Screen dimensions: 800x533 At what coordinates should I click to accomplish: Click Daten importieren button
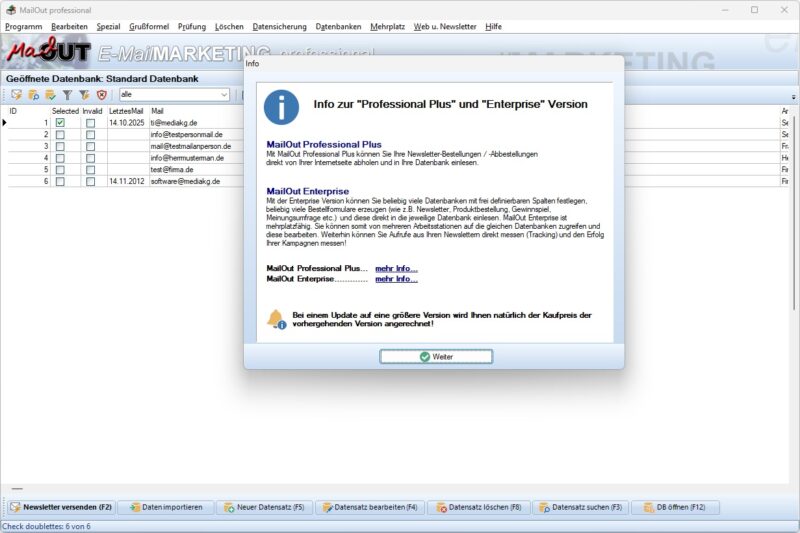click(x=166, y=507)
